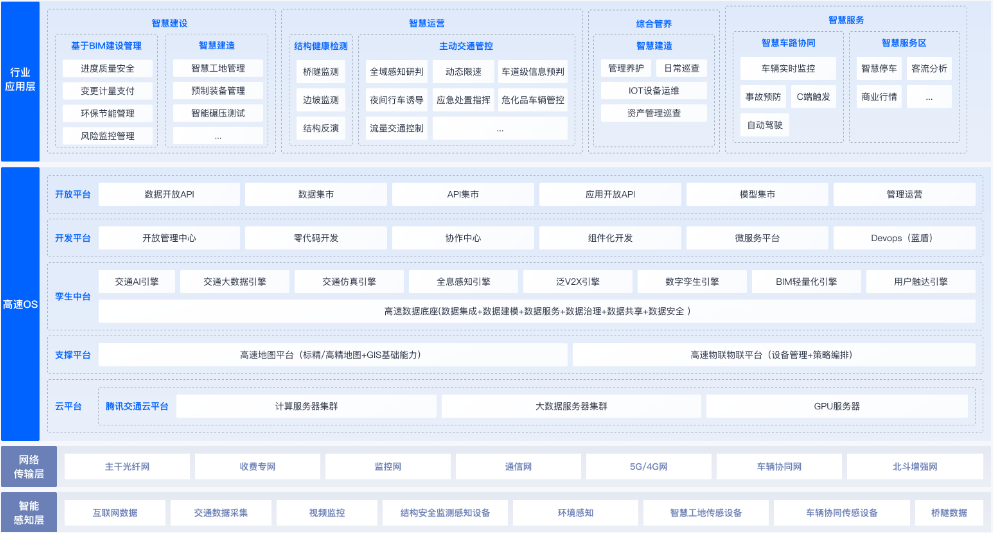This screenshot has width=993, height=533.
Task: Select the '结构安全监测感知设备' box
Action: (x=445, y=513)
